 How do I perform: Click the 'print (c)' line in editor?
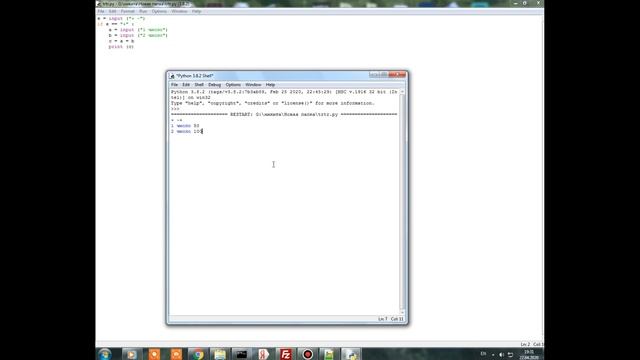(121, 47)
